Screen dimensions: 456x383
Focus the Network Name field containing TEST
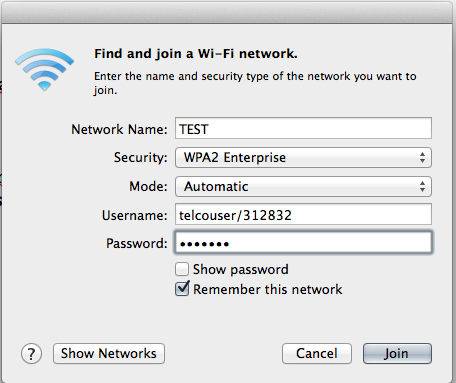pos(303,128)
